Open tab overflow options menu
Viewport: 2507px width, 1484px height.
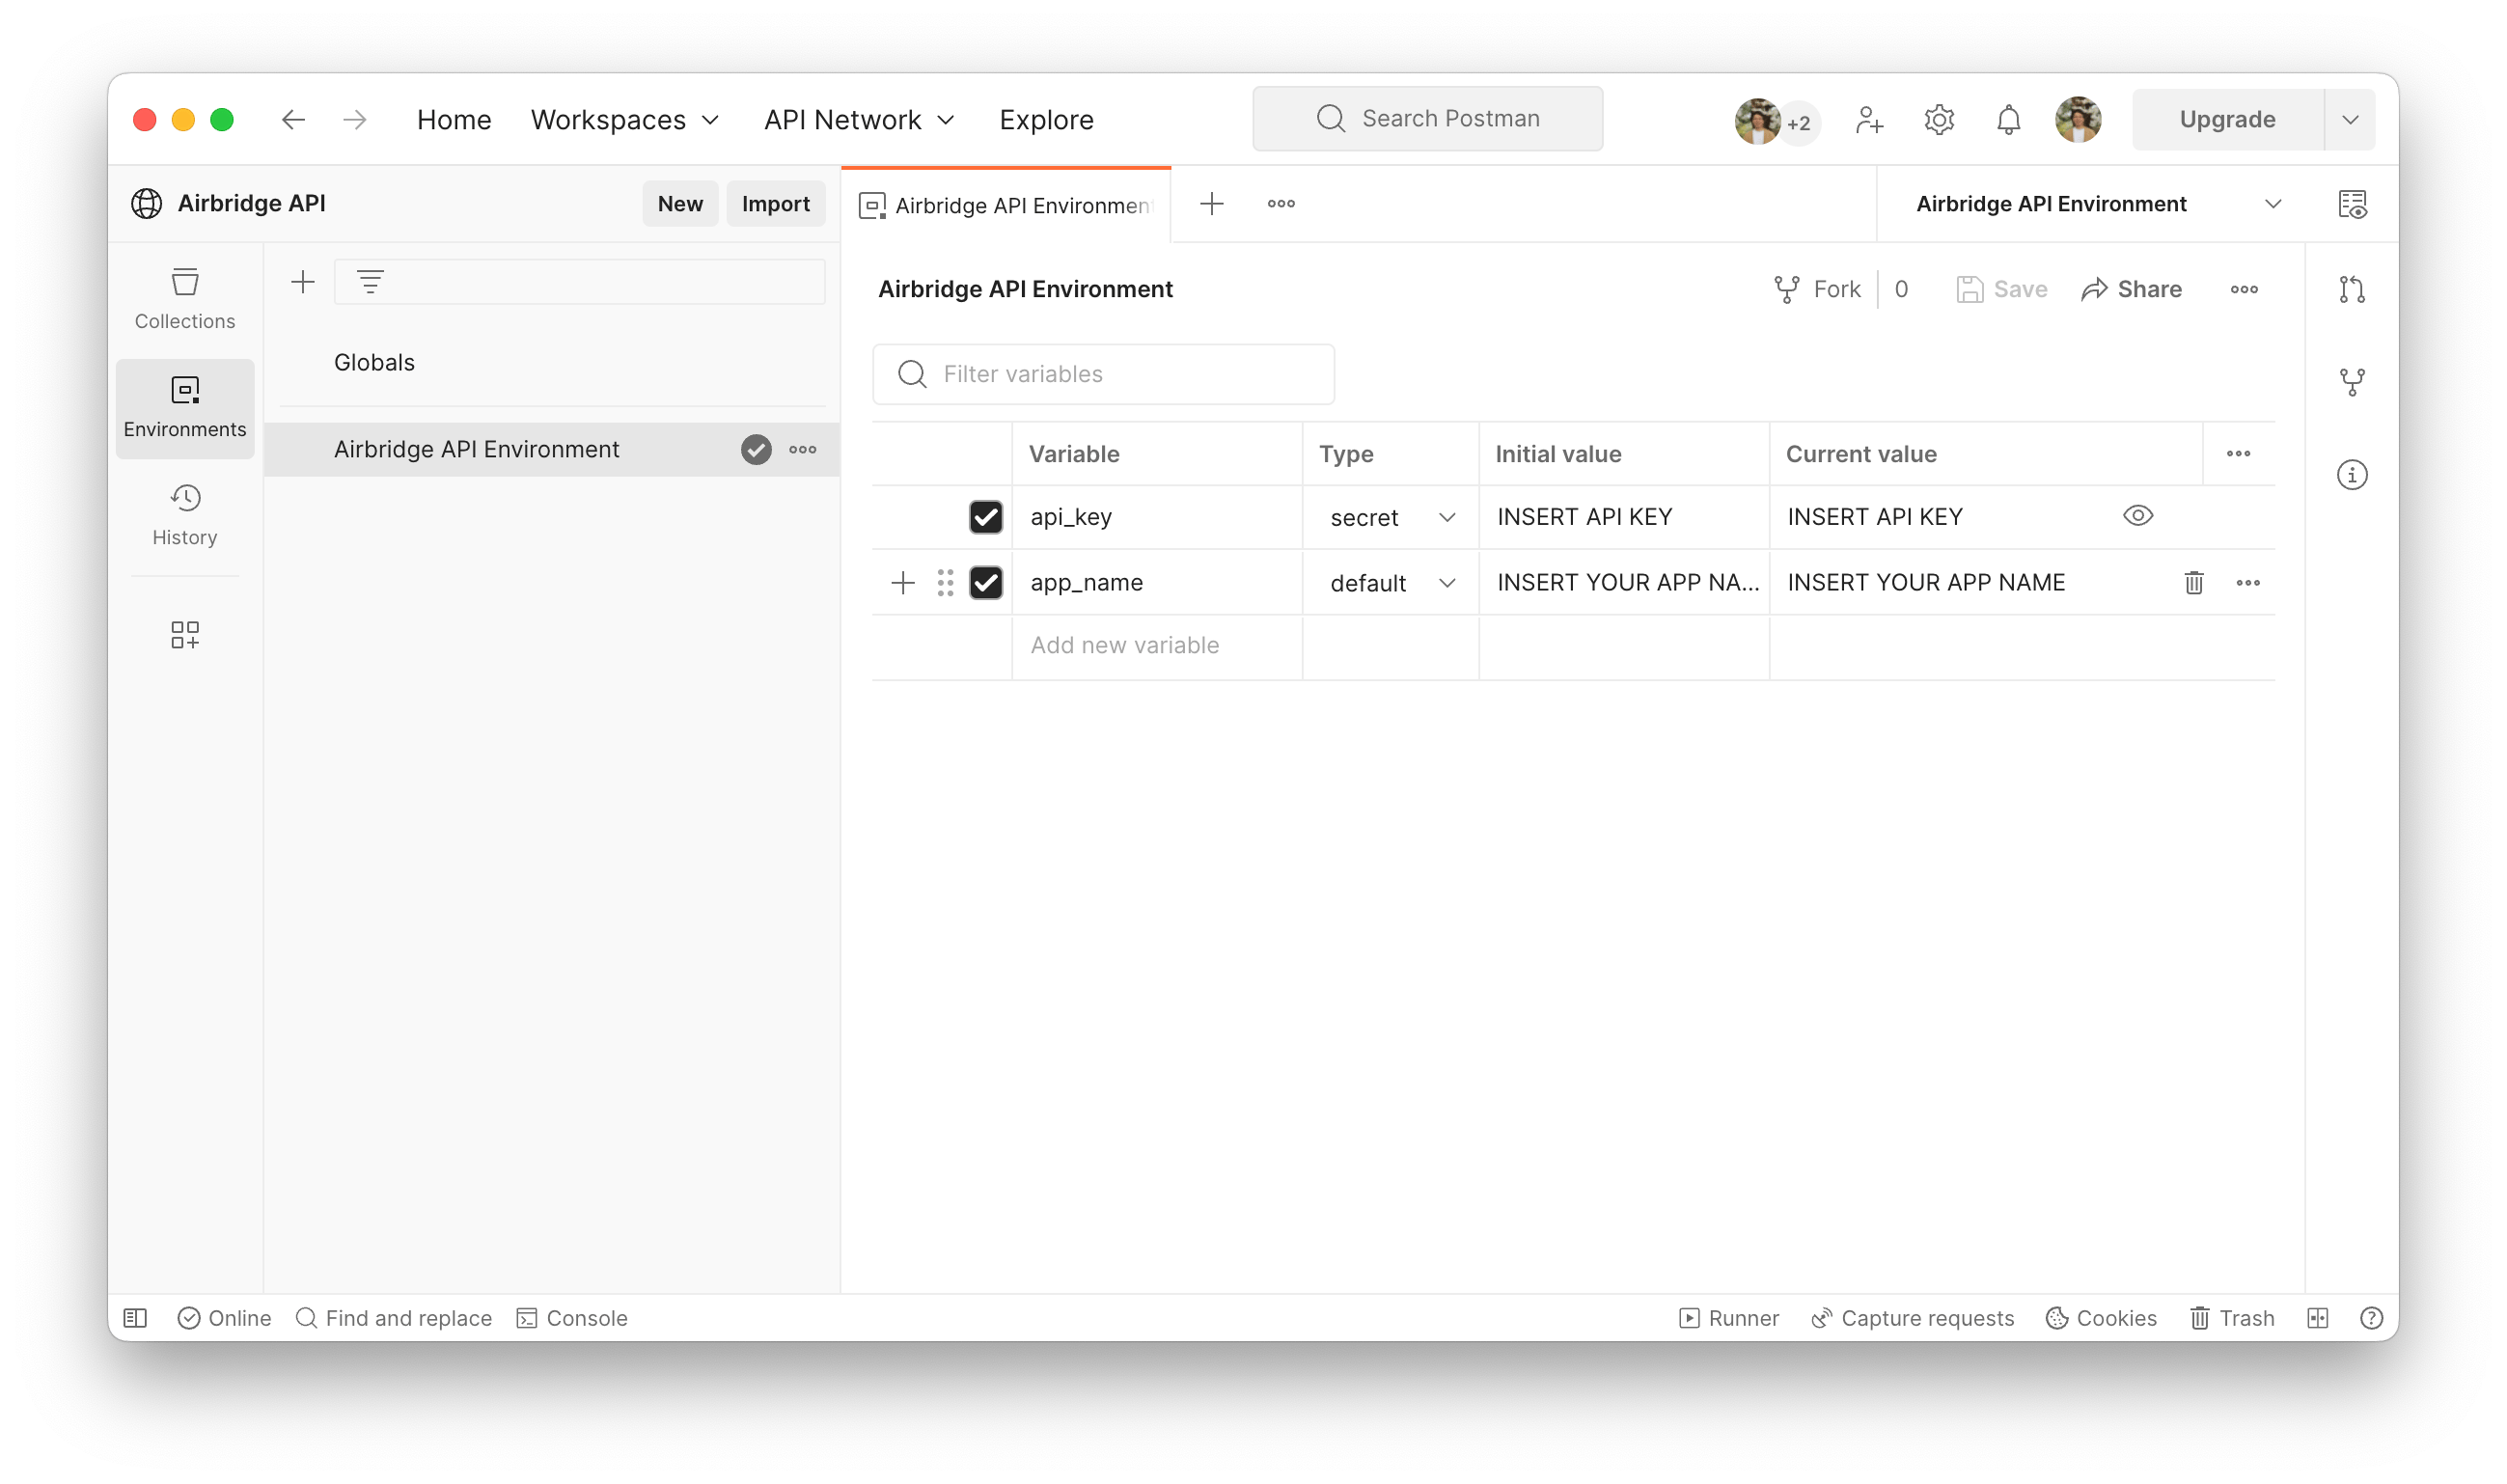(1281, 204)
